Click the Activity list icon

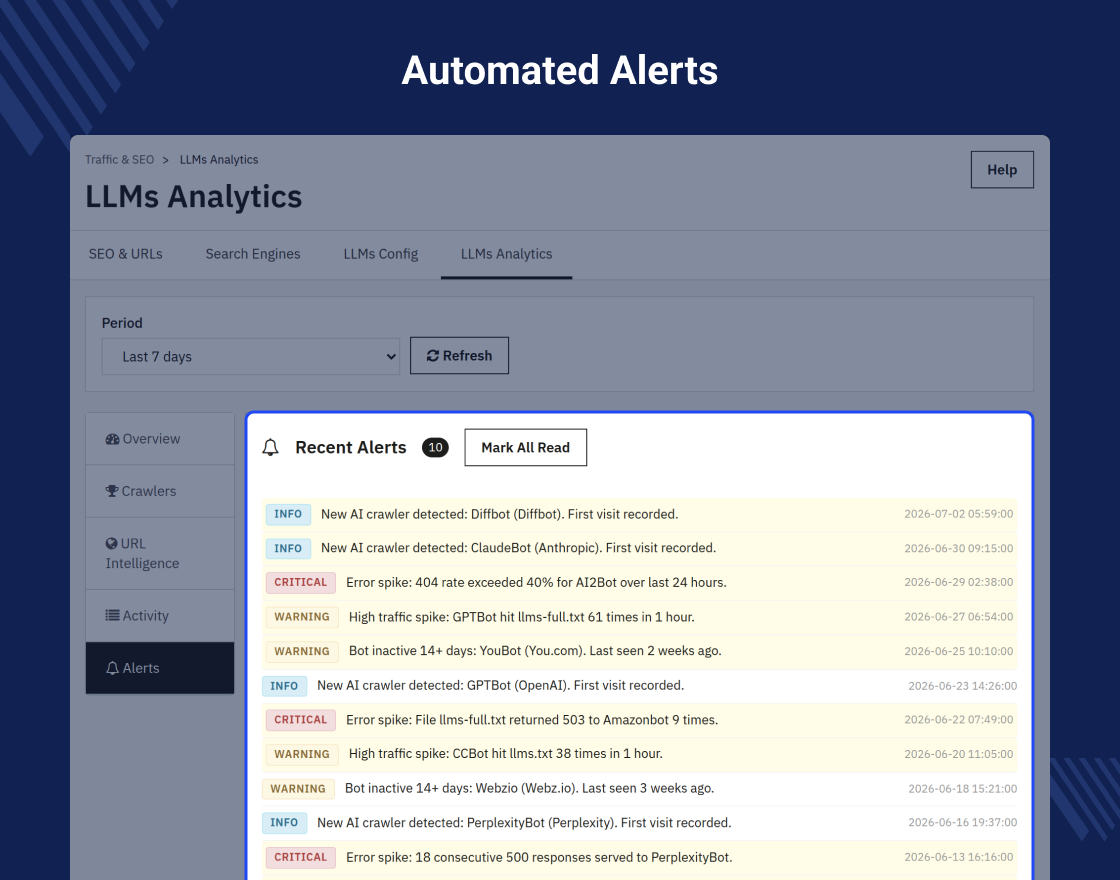click(x=112, y=616)
